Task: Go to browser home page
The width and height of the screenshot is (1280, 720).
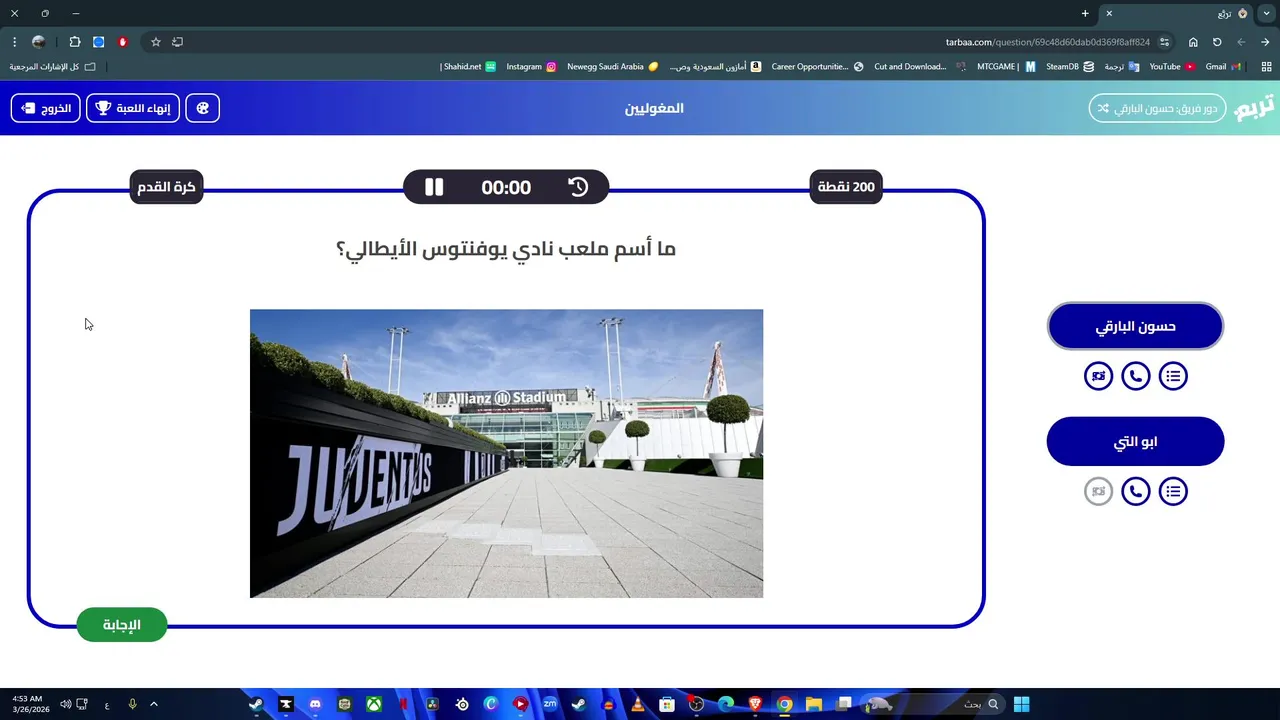Action: click(x=1193, y=42)
